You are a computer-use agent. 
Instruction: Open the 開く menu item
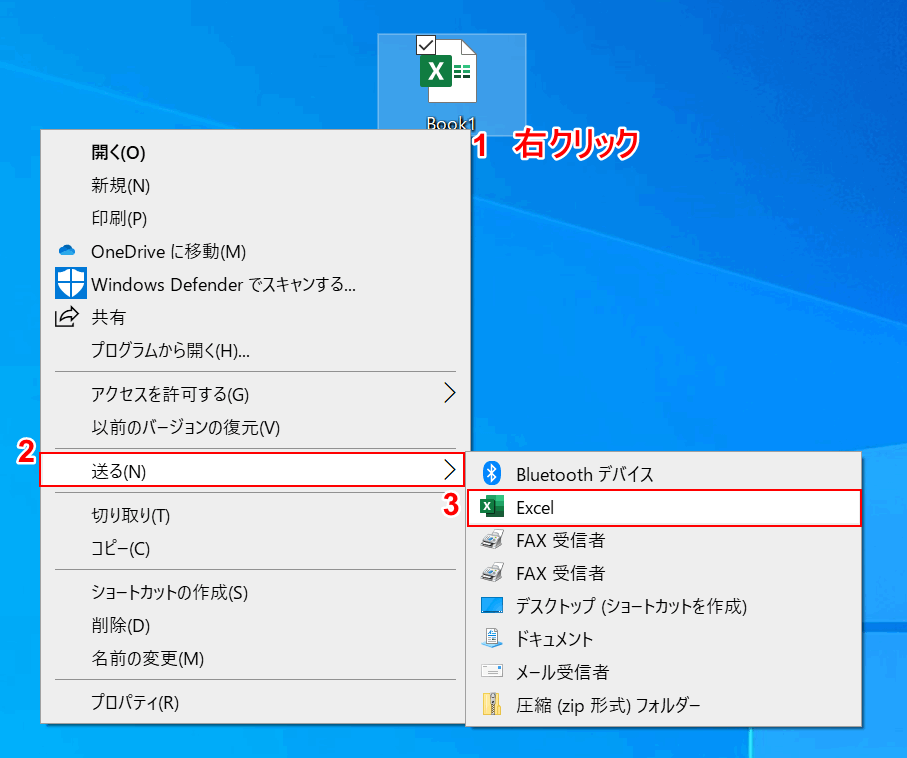tap(115, 152)
